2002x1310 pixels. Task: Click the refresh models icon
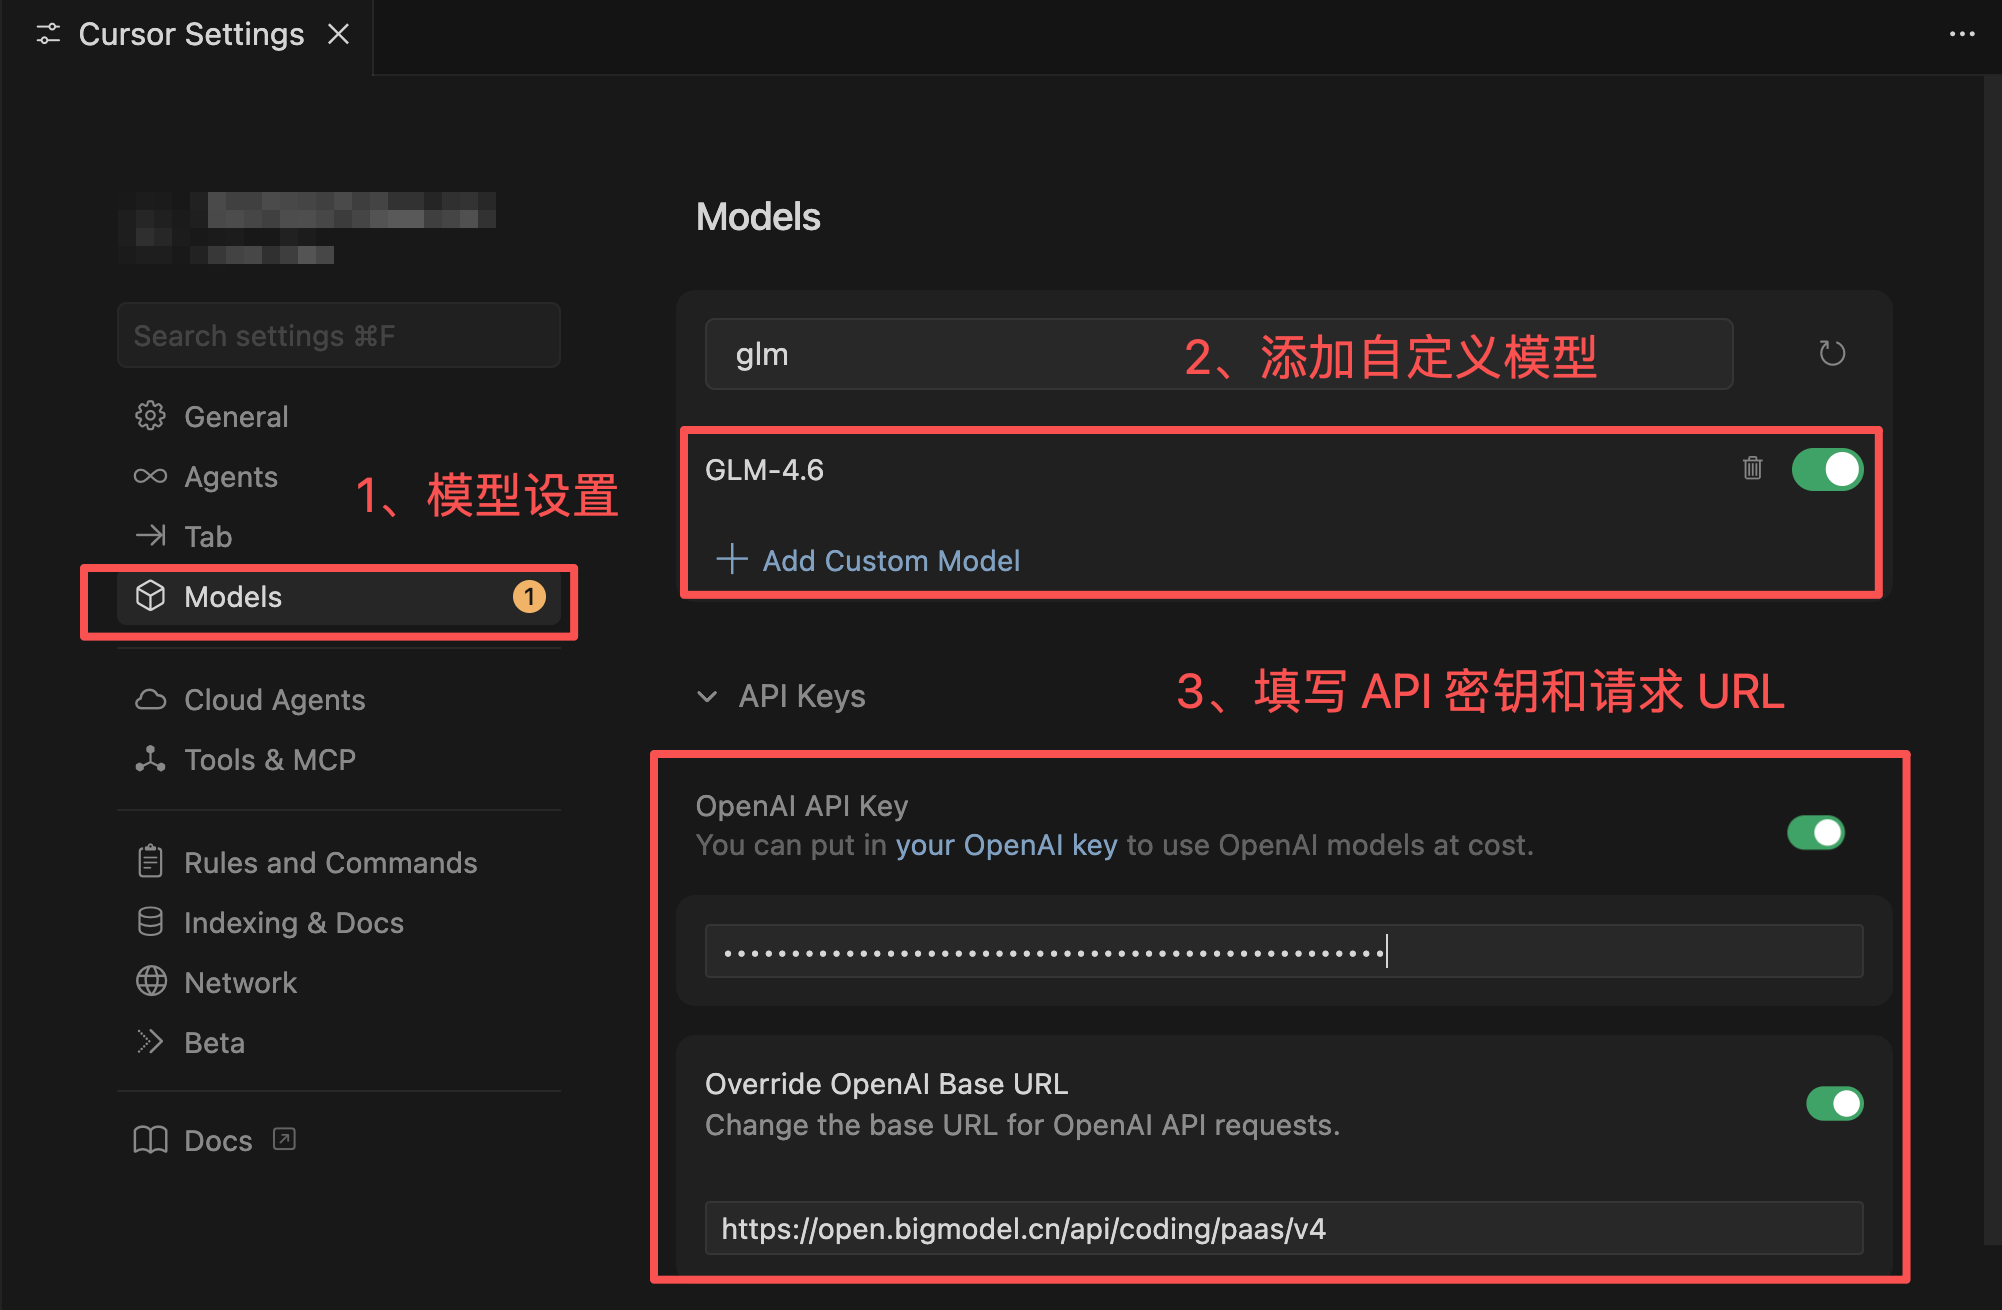1831,353
